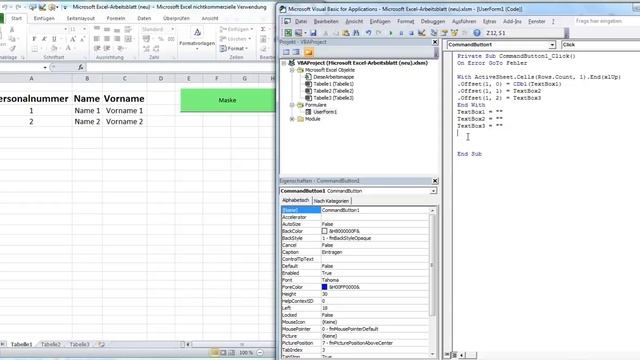Screen dimensions: 640x360
Task: Click the green Maske button in Excel
Action: coord(228,100)
